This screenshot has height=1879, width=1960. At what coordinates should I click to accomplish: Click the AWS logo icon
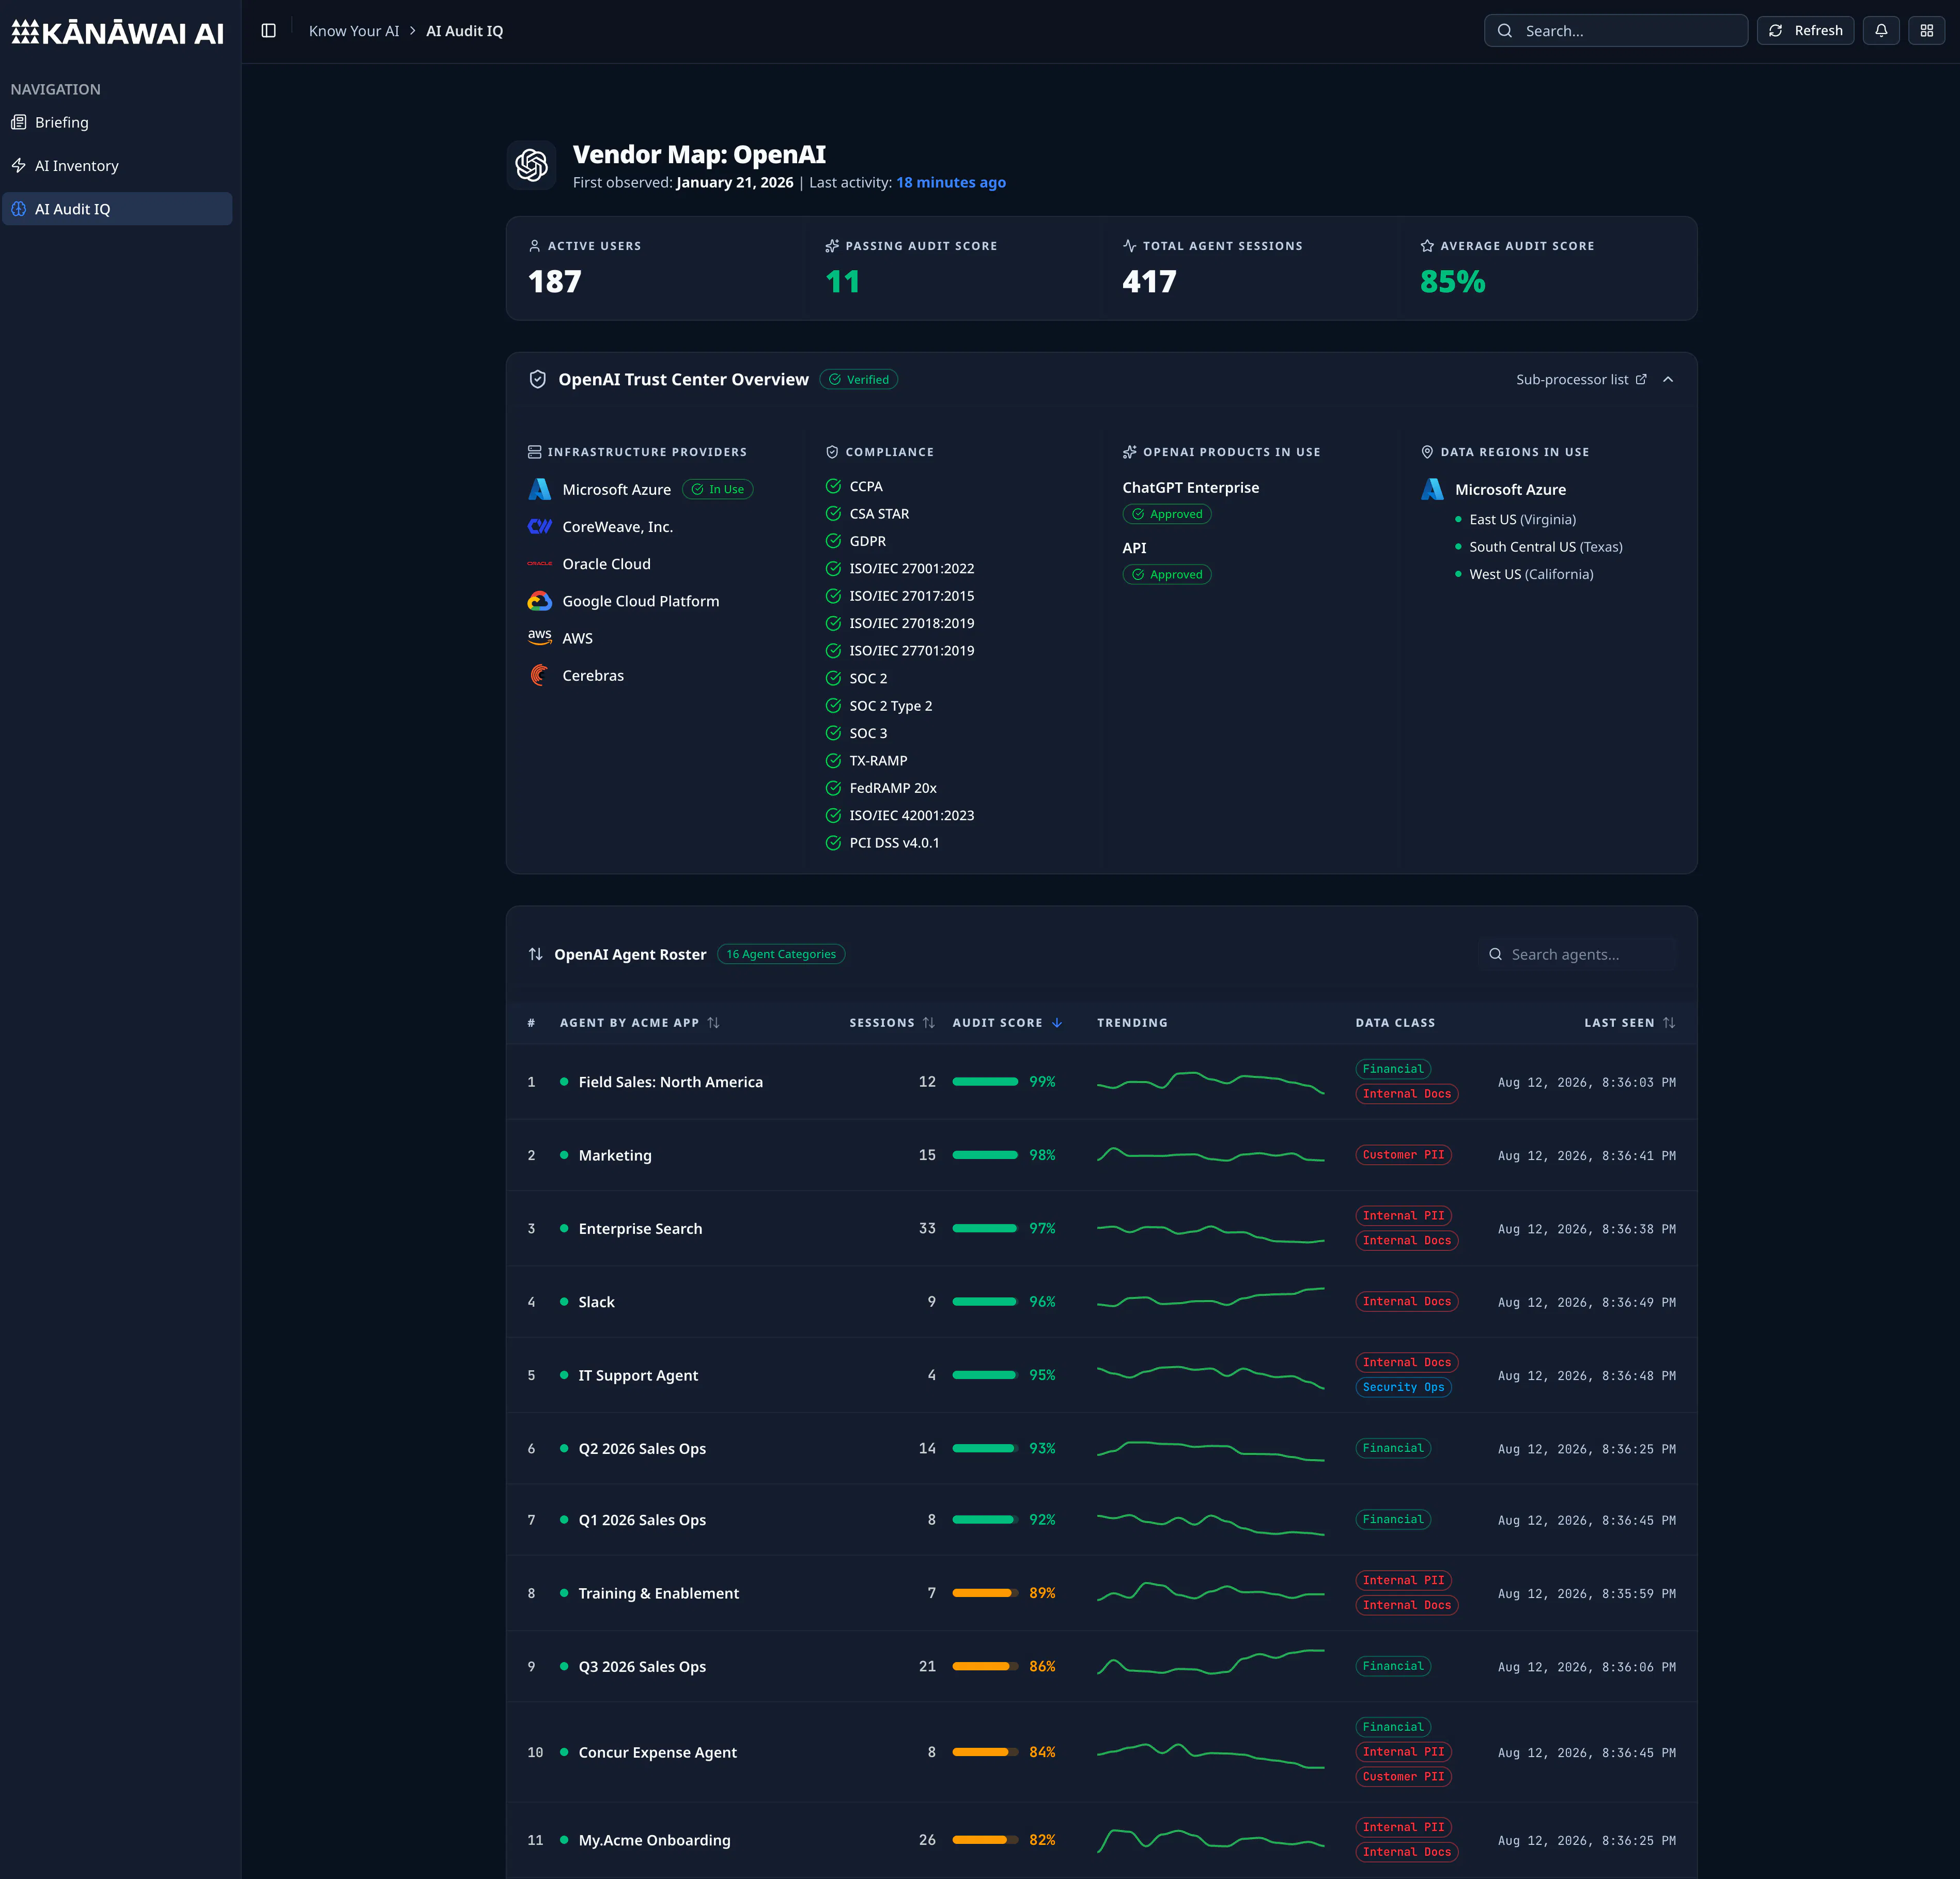pyautogui.click(x=539, y=637)
